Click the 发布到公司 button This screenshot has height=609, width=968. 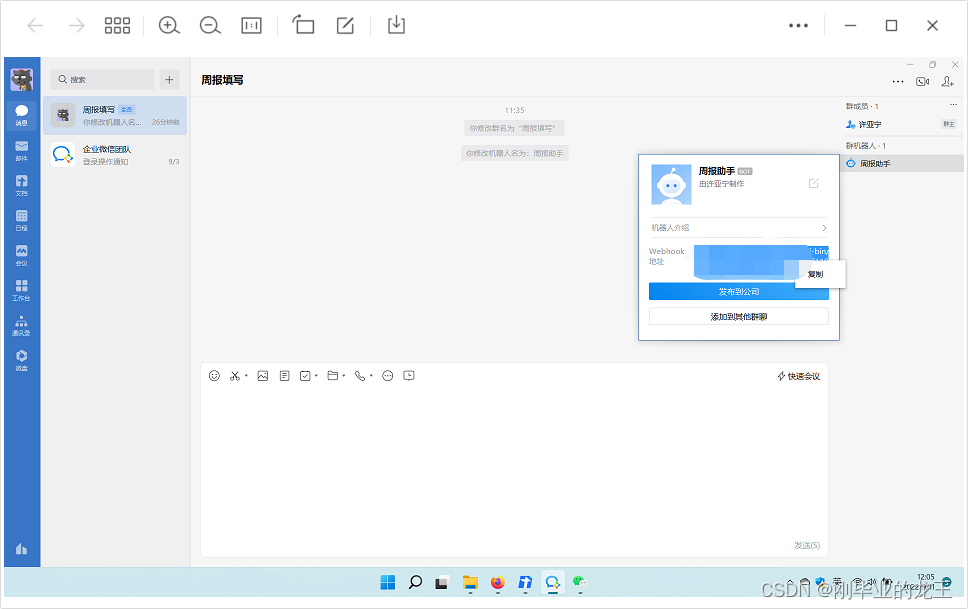738,292
